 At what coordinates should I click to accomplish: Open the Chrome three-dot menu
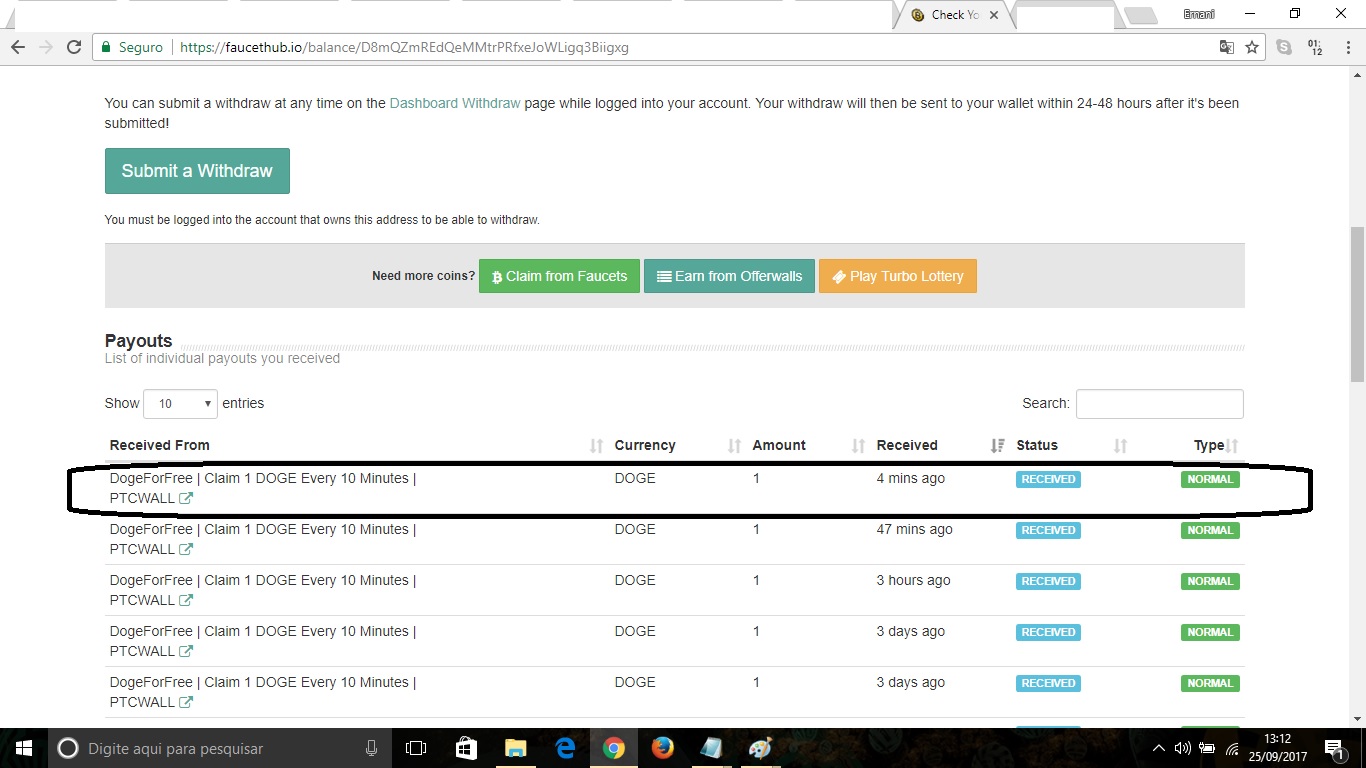click(x=1347, y=47)
